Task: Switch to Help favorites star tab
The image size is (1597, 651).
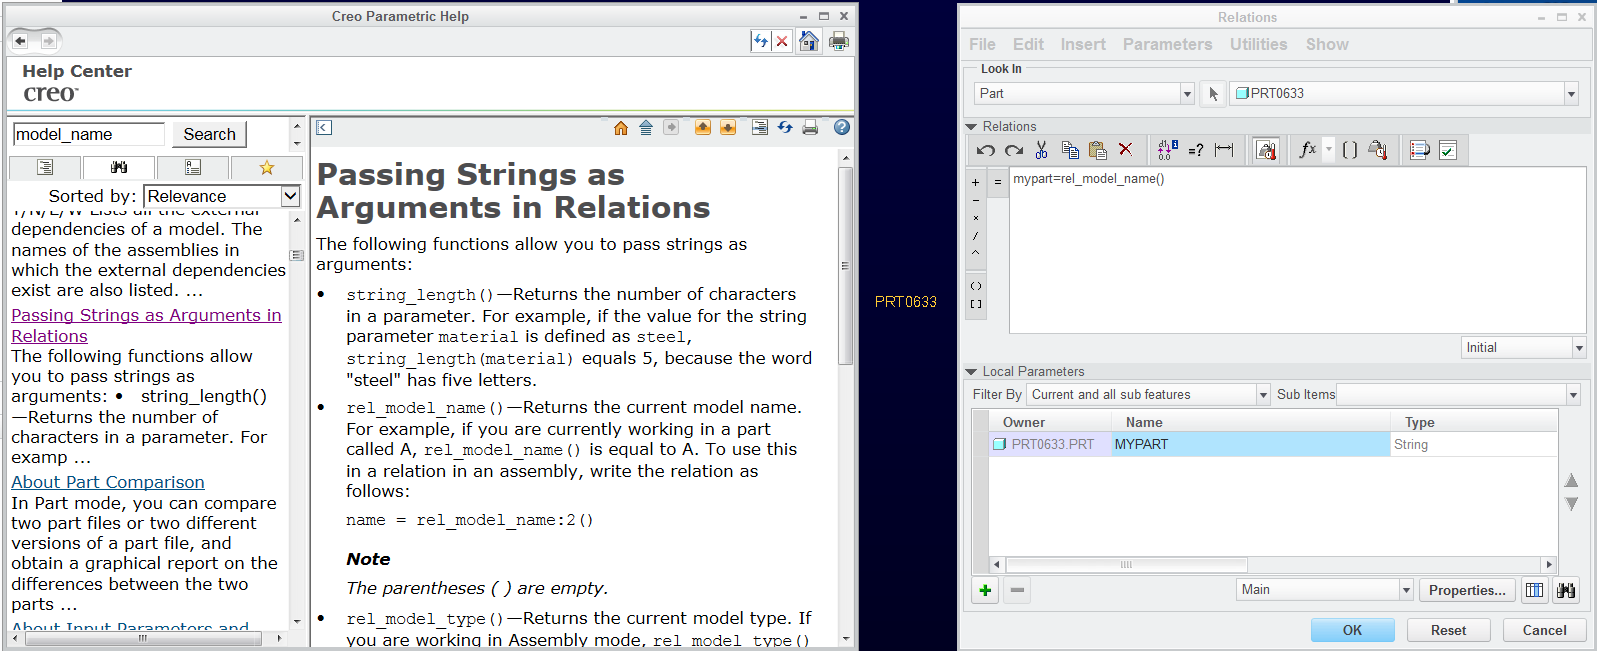Action: (x=267, y=167)
